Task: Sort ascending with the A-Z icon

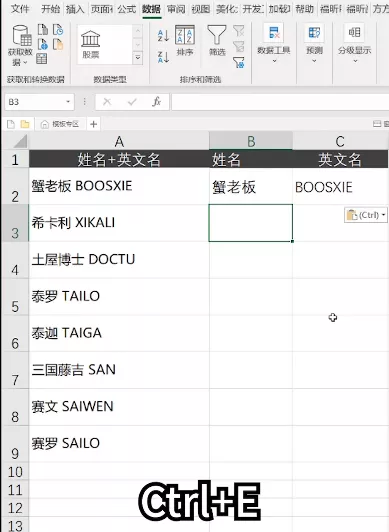Action: (163, 36)
